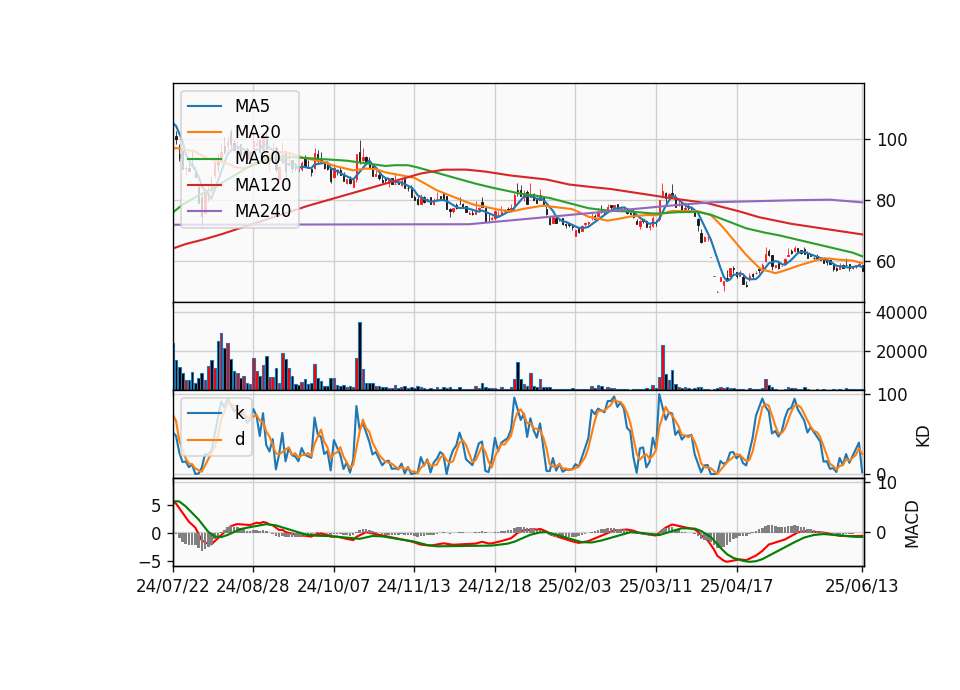Click the MA20 legend label

pos(257,132)
